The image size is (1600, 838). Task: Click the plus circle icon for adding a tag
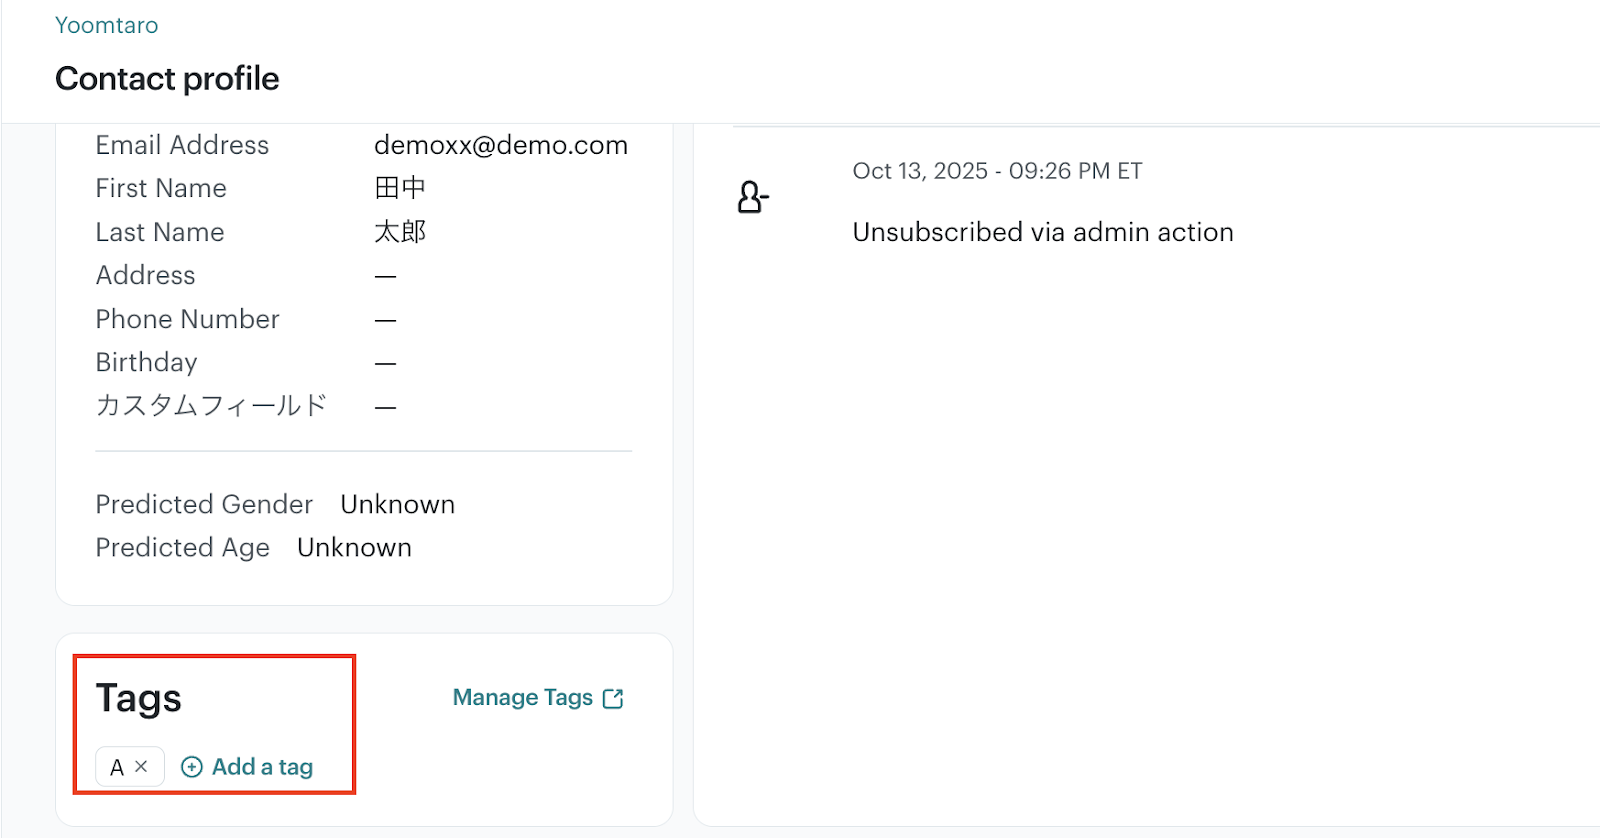[x=191, y=767]
